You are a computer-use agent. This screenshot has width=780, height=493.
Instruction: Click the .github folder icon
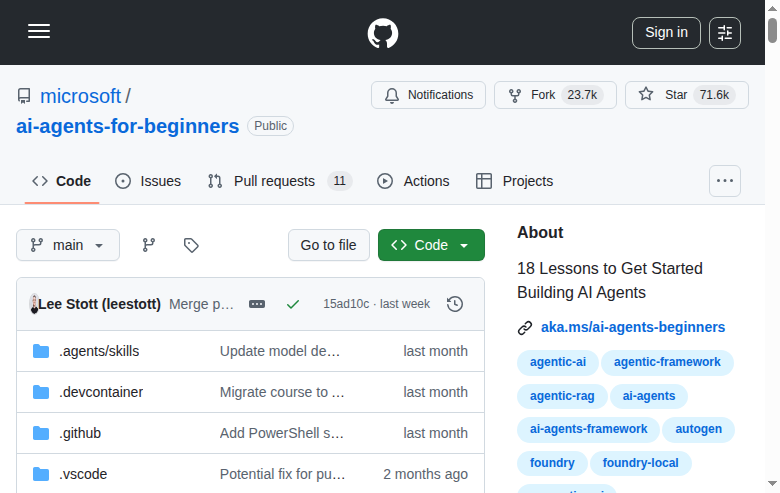41,433
